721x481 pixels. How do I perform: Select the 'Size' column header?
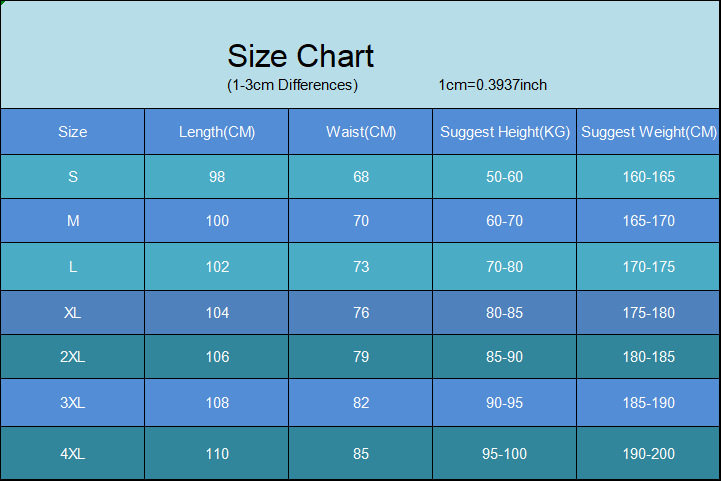[x=73, y=132]
